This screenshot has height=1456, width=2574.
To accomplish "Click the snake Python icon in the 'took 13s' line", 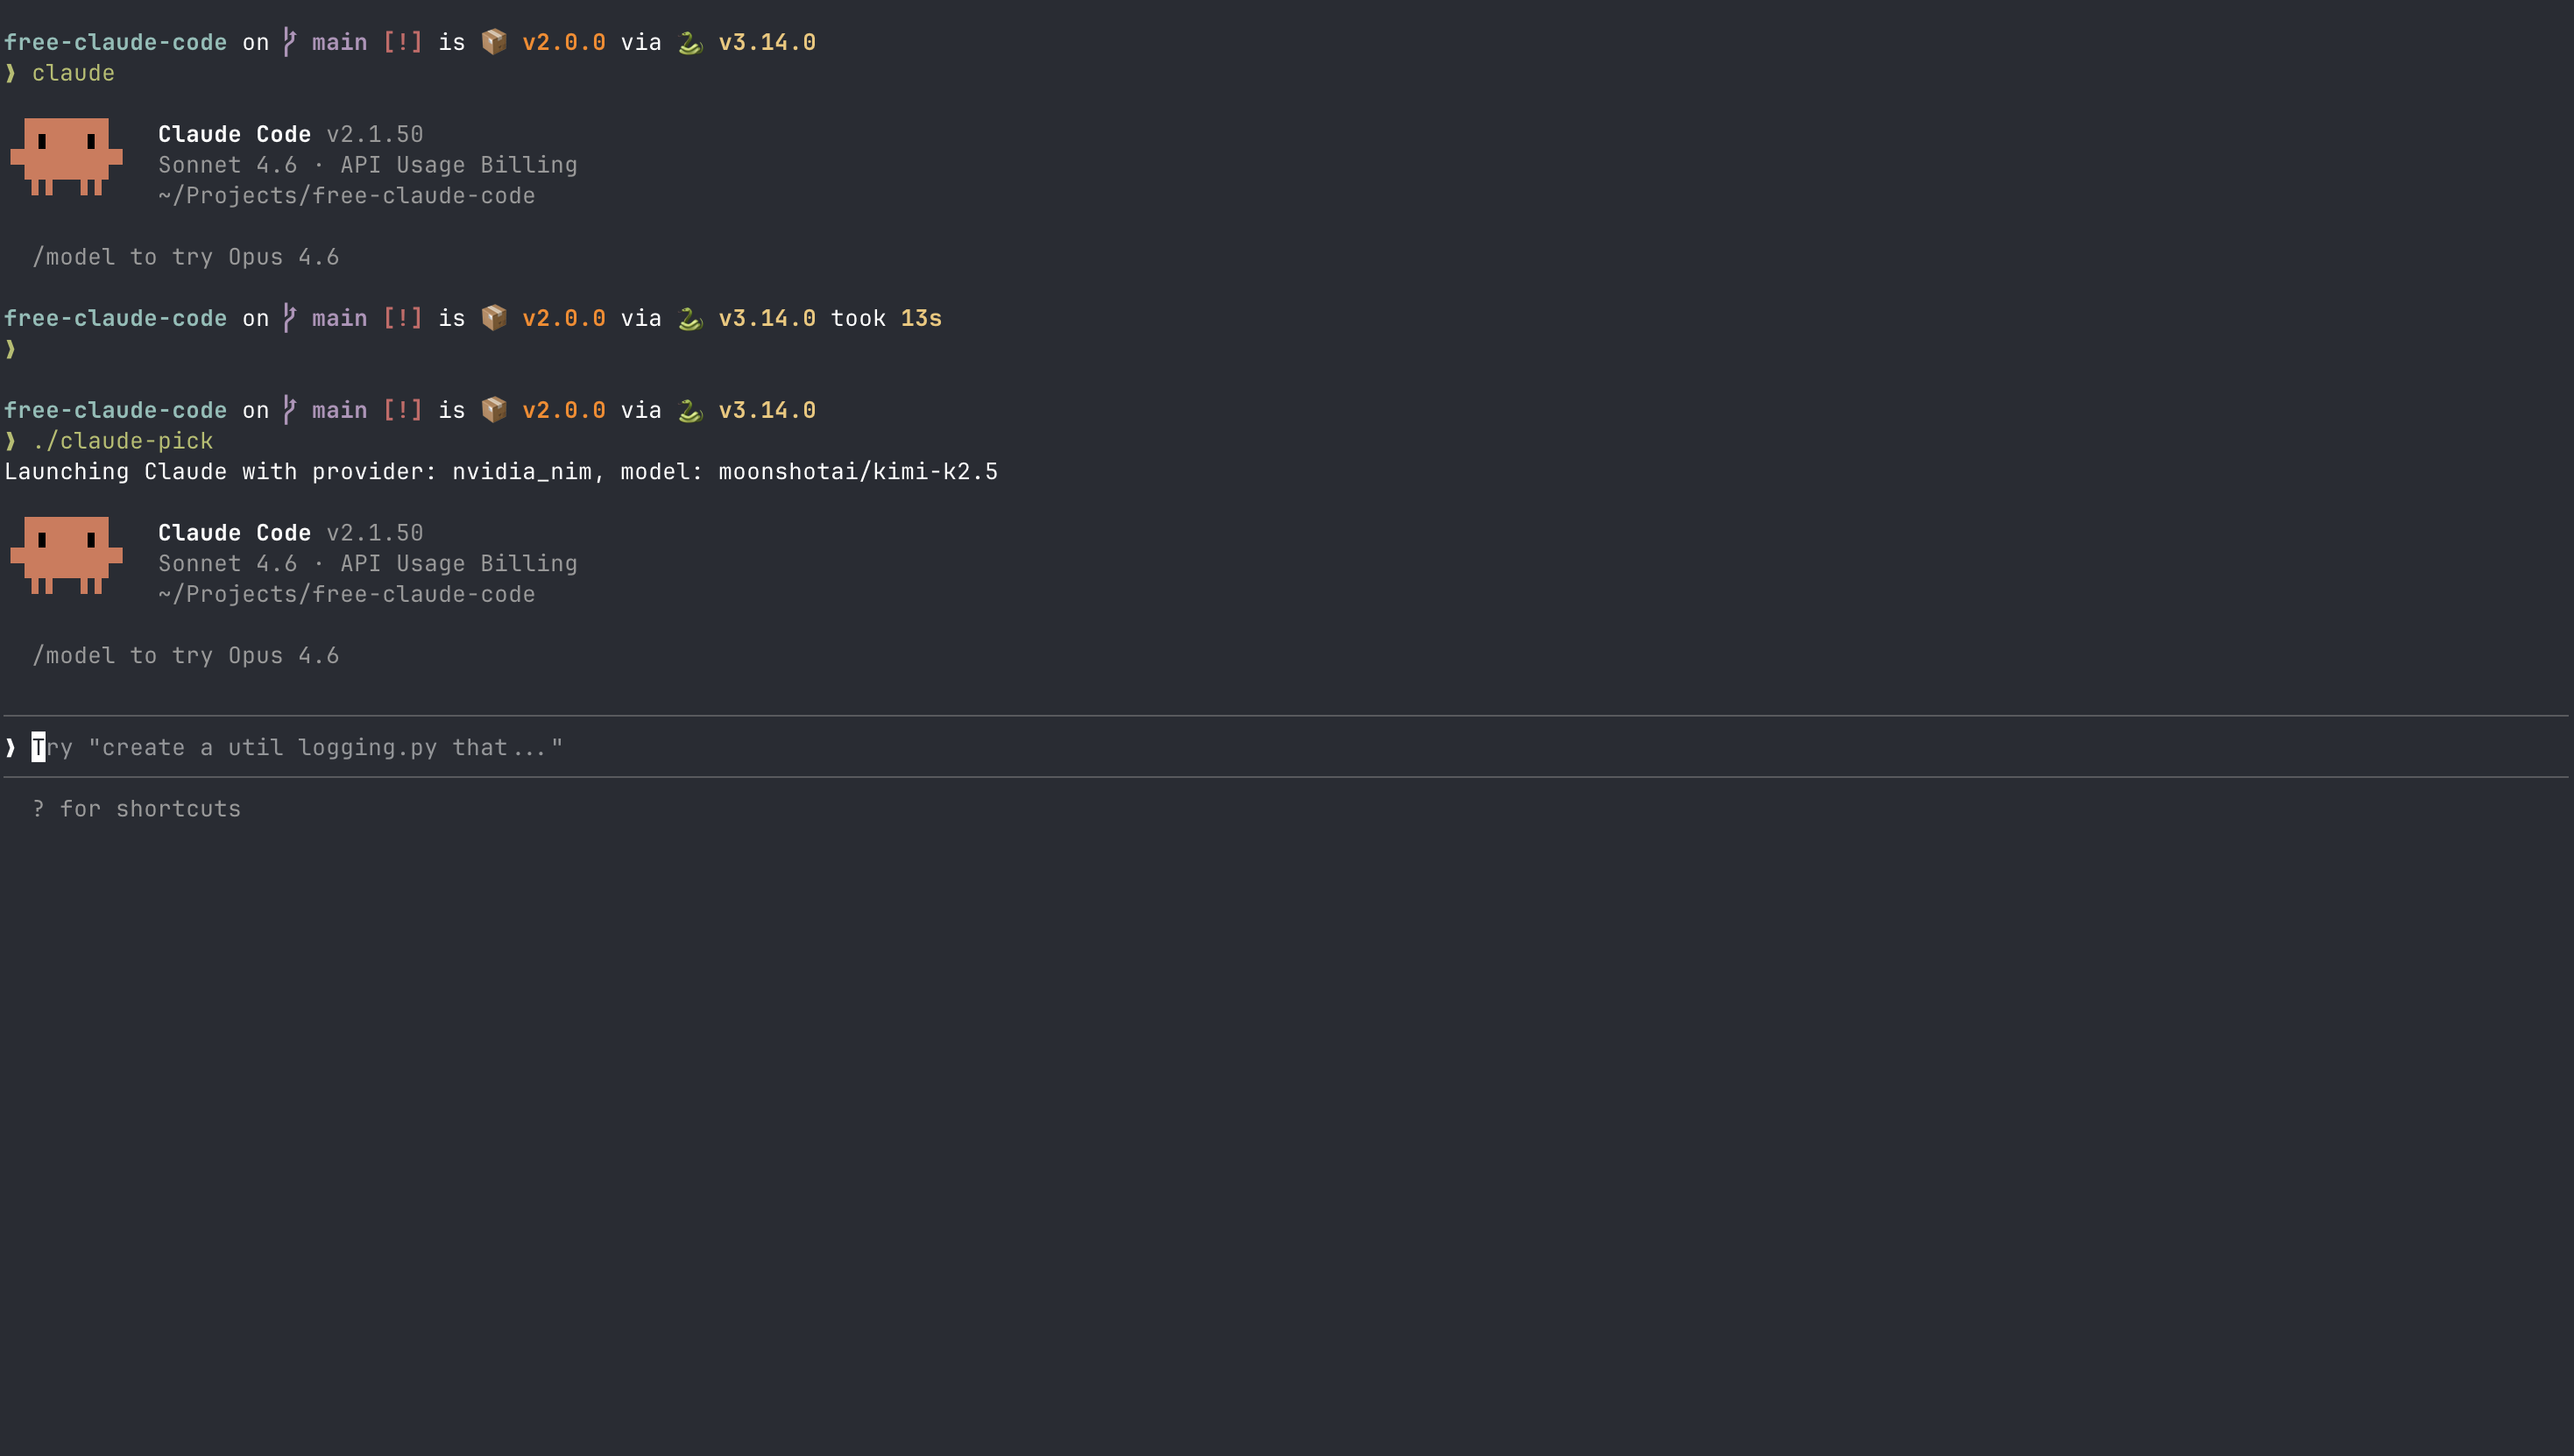I will point(690,318).
